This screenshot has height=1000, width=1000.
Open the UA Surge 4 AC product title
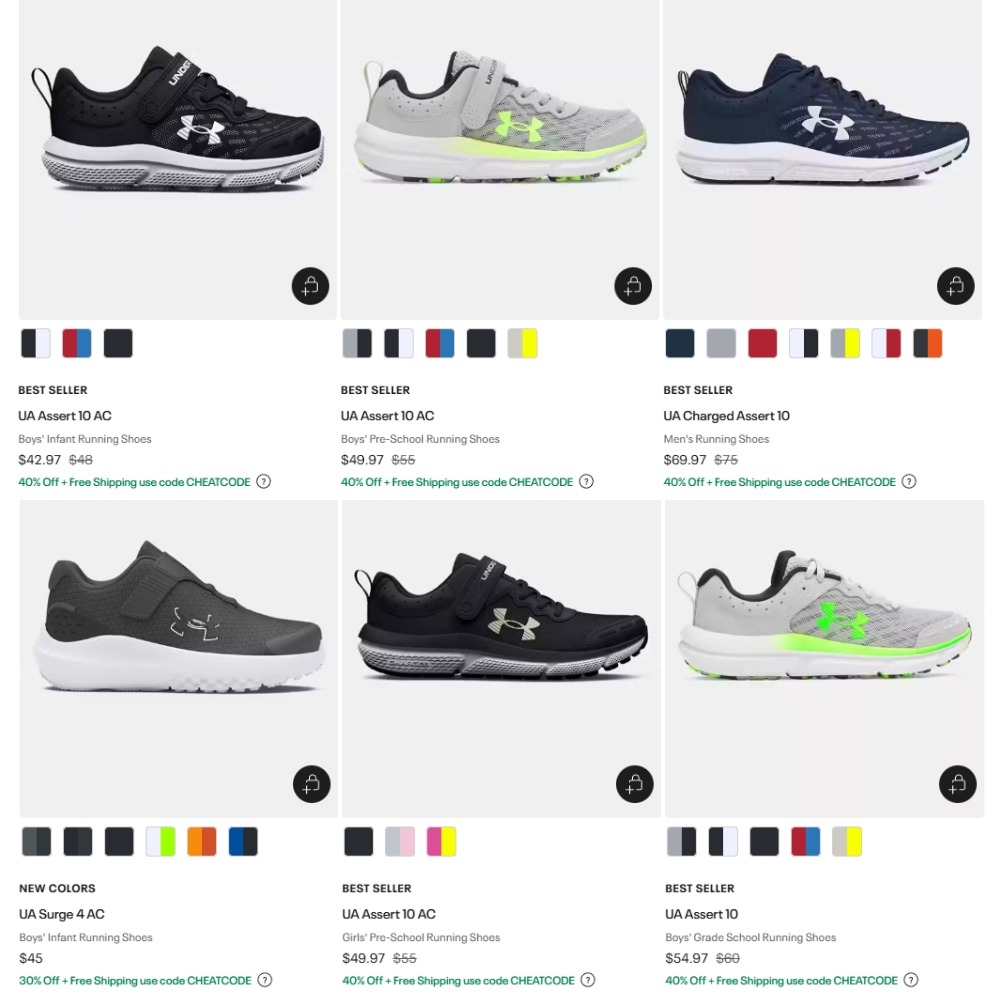point(62,914)
